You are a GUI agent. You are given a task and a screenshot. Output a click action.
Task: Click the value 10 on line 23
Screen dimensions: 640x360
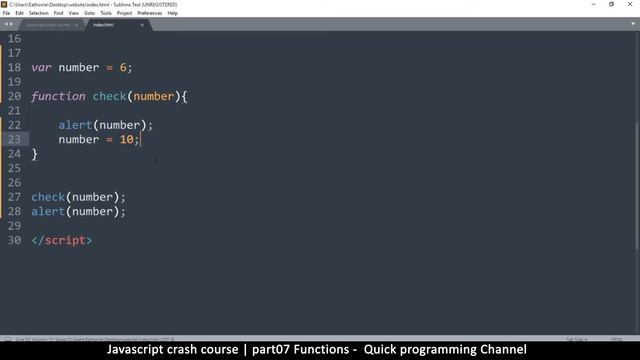tap(127, 140)
